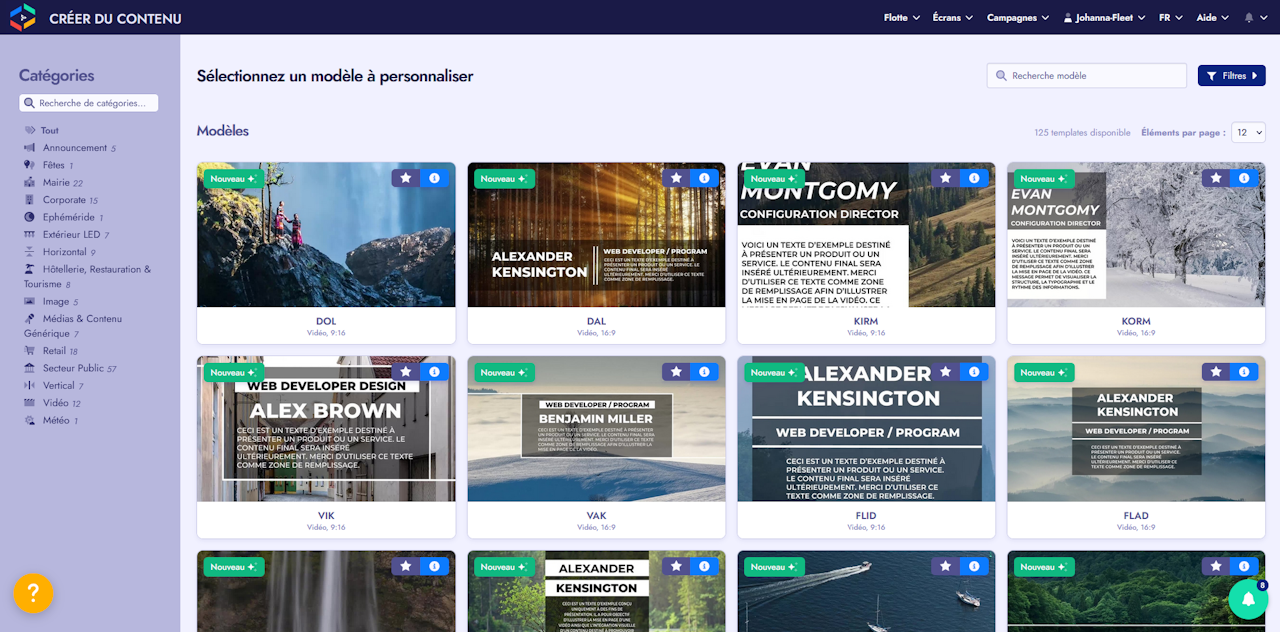The width and height of the screenshot is (1280, 632).
Task: Open the FR language dropdown
Action: click(1170, 17)
